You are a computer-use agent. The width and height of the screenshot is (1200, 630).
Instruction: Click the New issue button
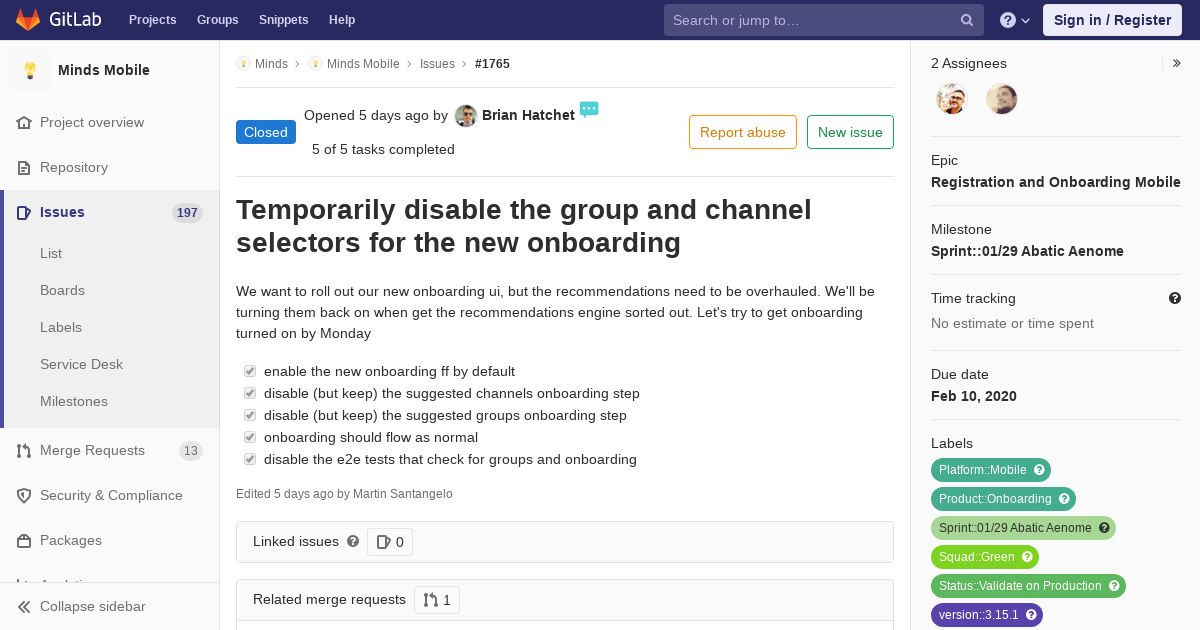850,132
